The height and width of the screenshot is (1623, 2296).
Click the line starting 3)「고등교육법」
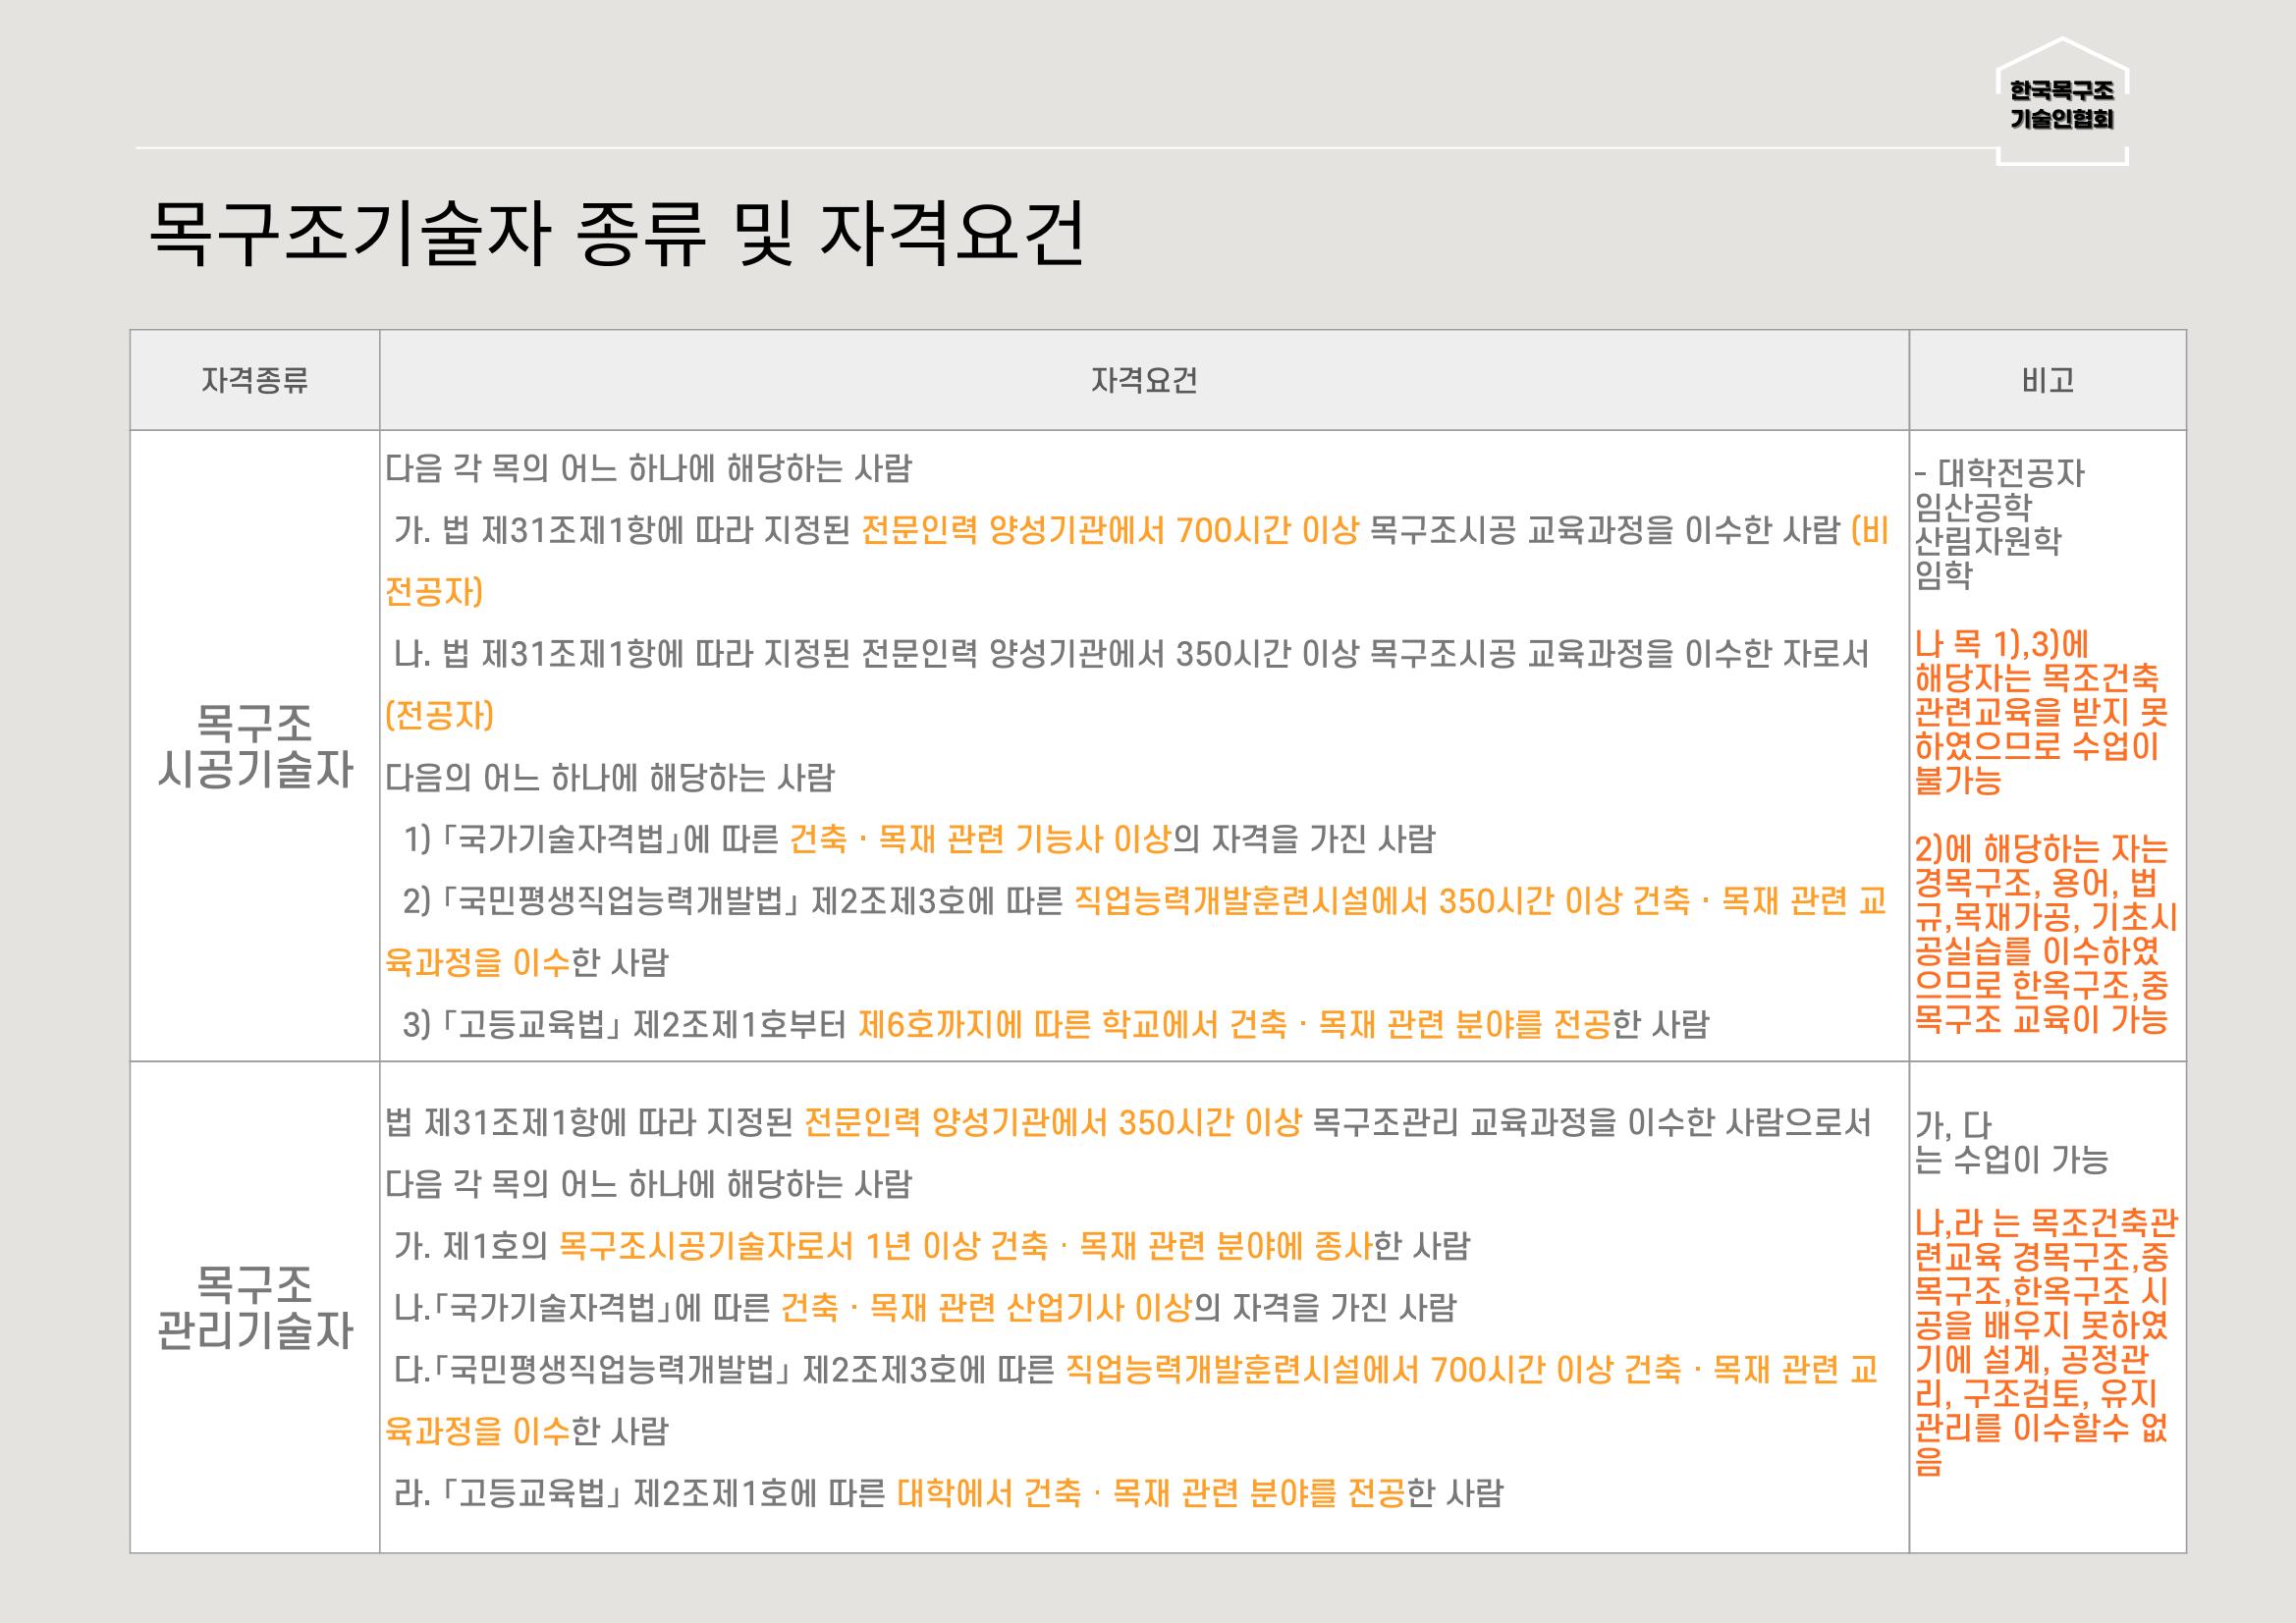(x=1056, y=1024)
